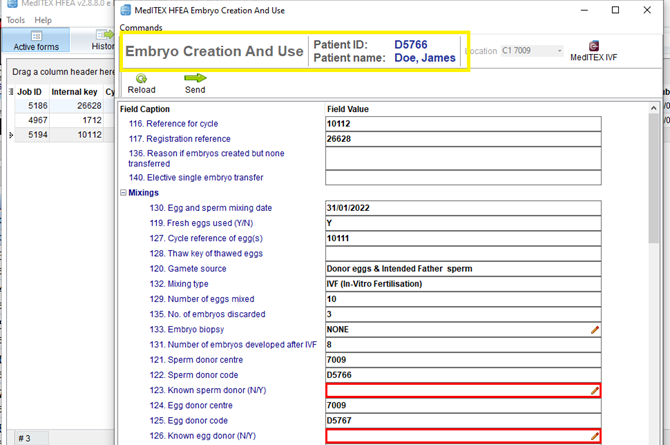Click the vertical scrollbar thumb
The width and height of the screenshot is (670, 445).
(653, 178)
